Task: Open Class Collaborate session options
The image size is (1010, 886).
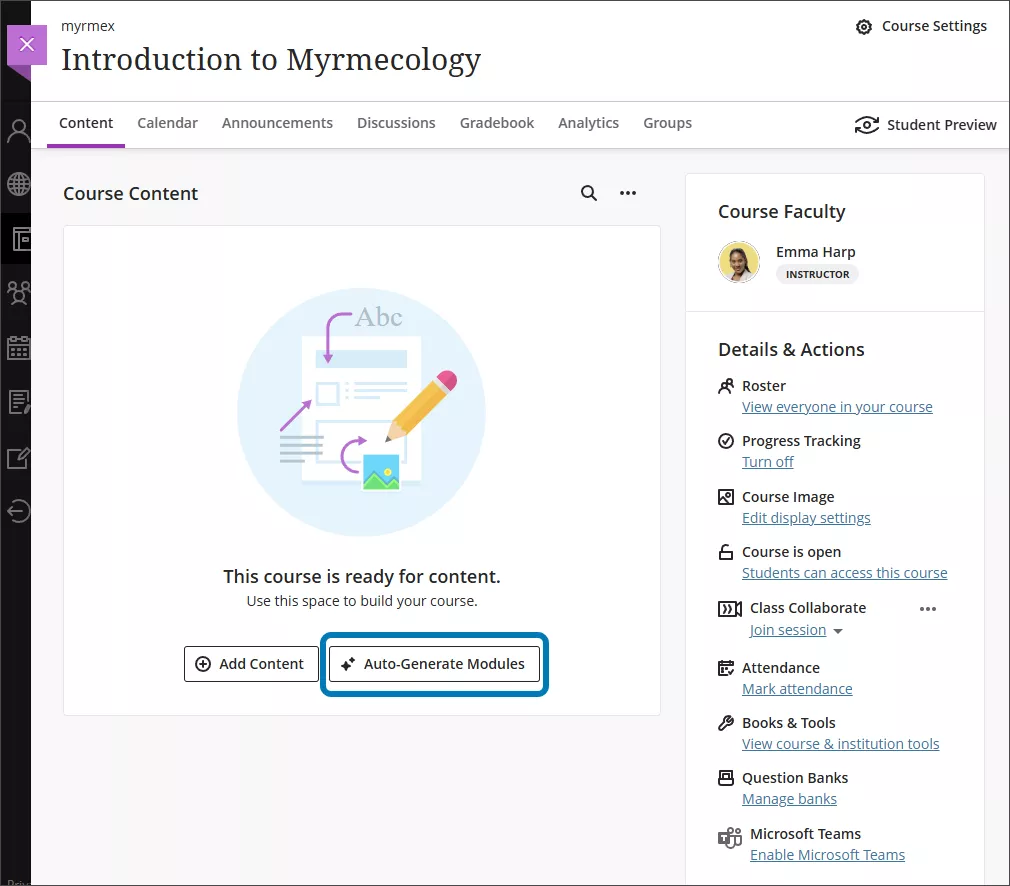Action: 927,609
